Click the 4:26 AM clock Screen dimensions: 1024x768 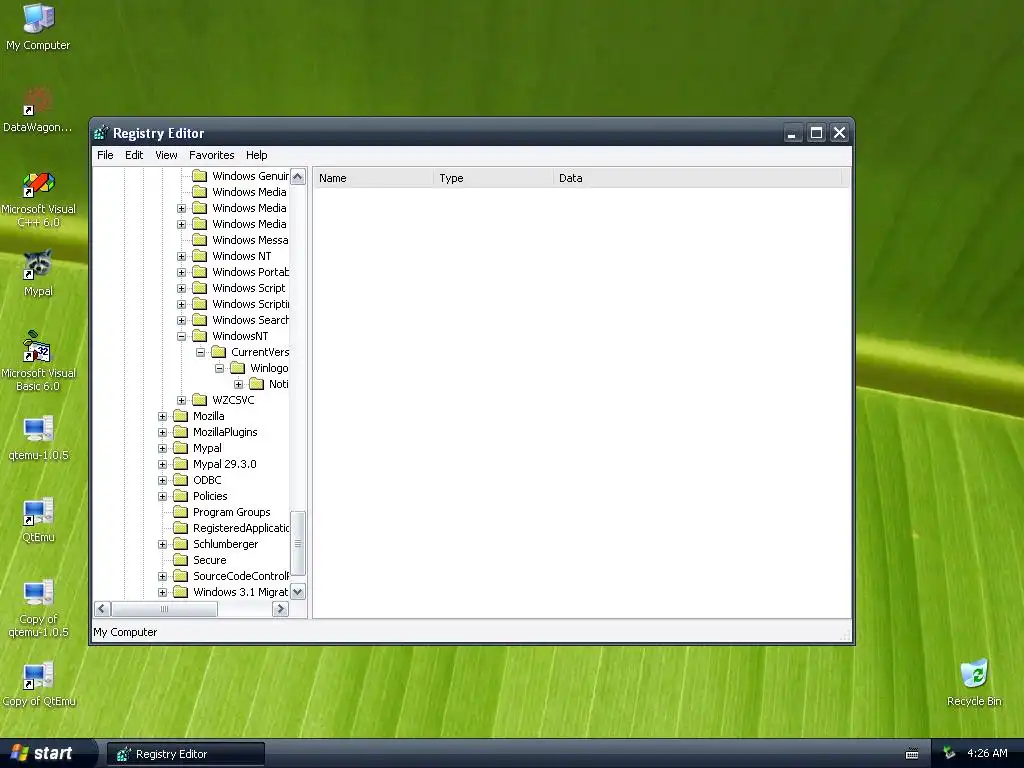tap(987, 753)
